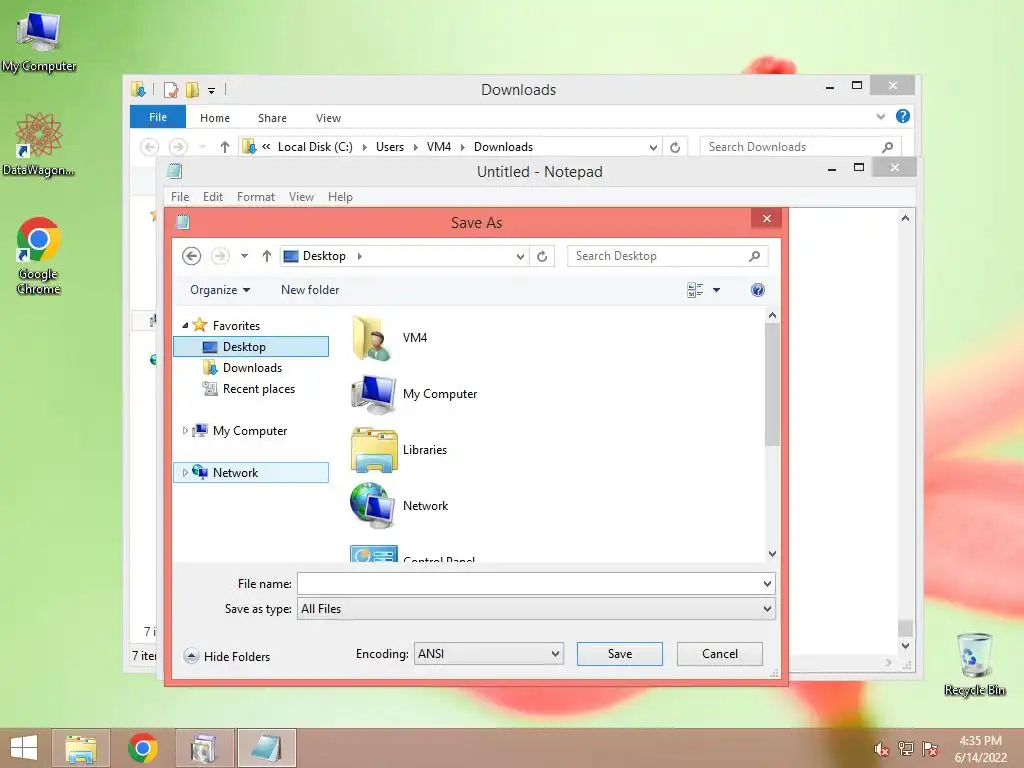This screenshot has height=768, width=1024.
Task: Open Organize dropdown menu
Action: [220, 290]
